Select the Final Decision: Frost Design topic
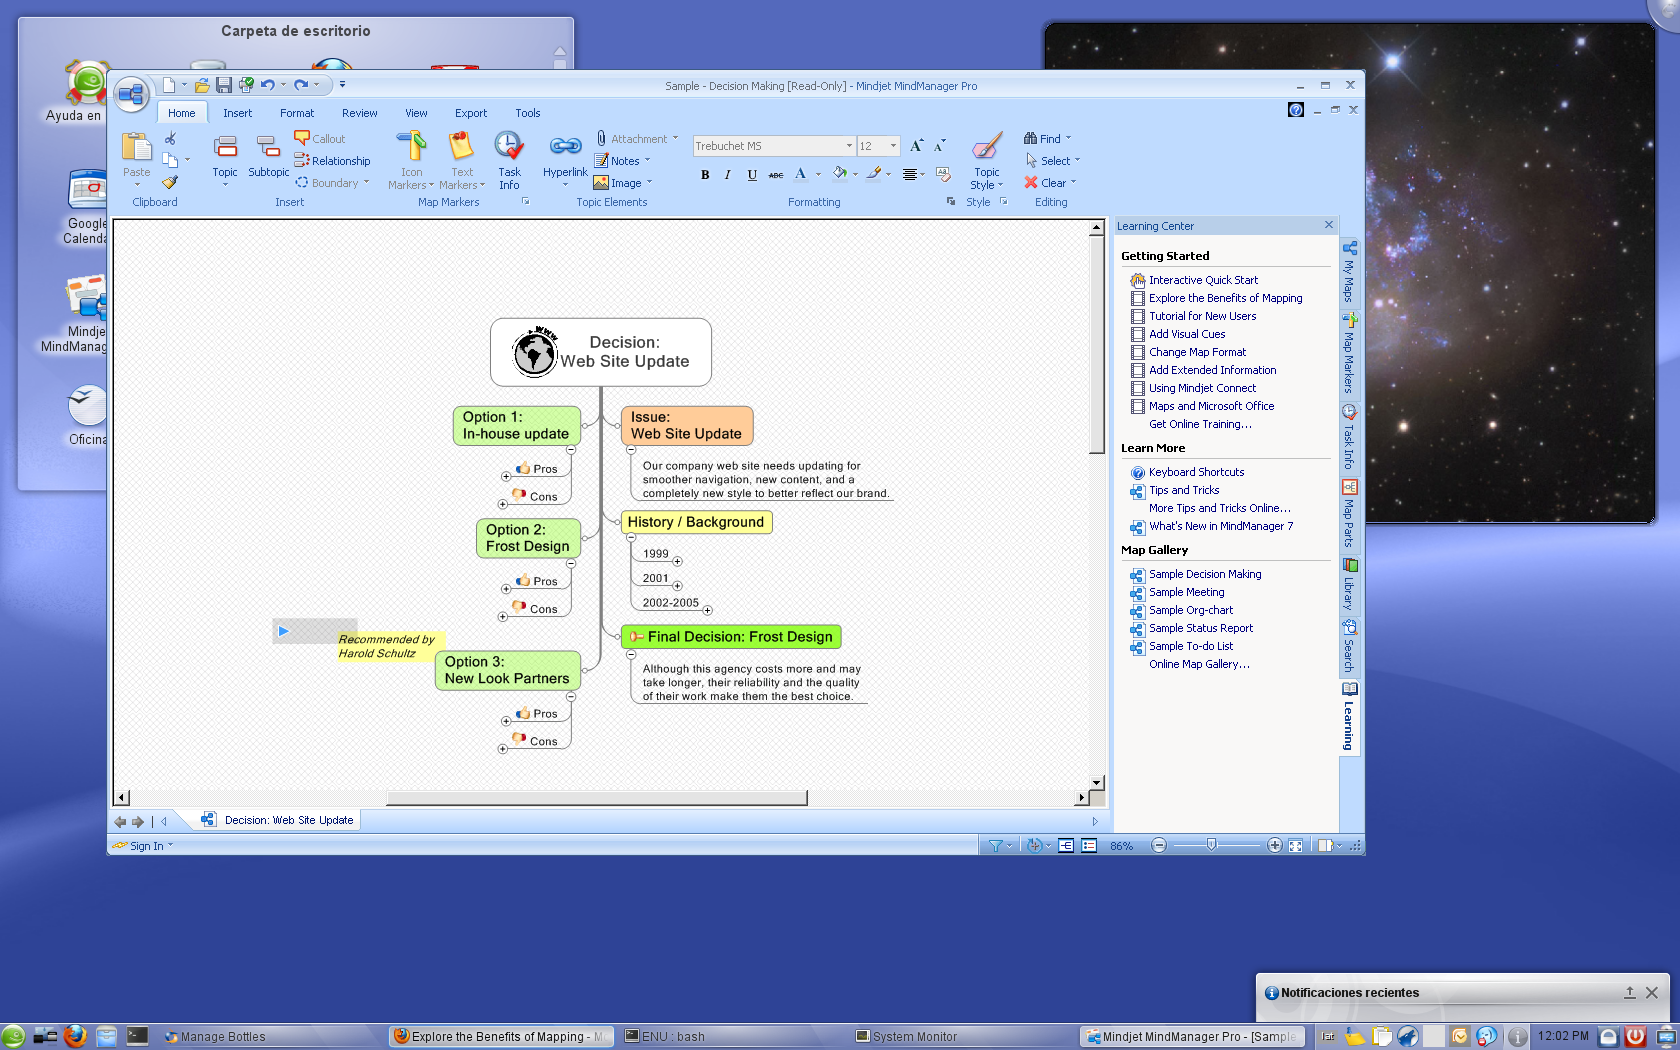Viewport: 1680px width, 1050px height. (731, 637)
